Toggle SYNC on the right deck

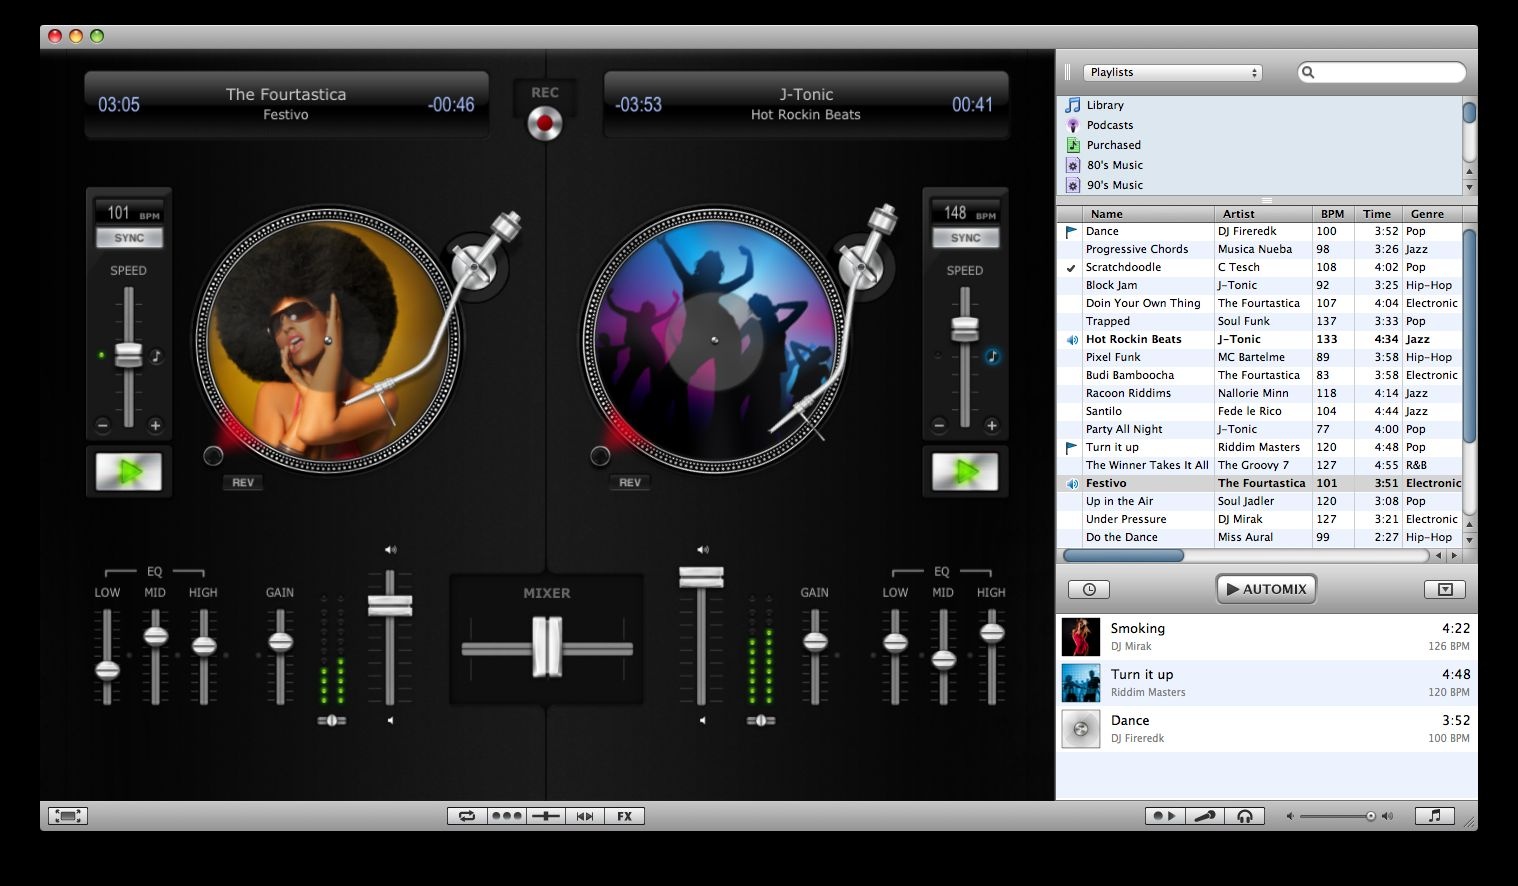[965, 238]
